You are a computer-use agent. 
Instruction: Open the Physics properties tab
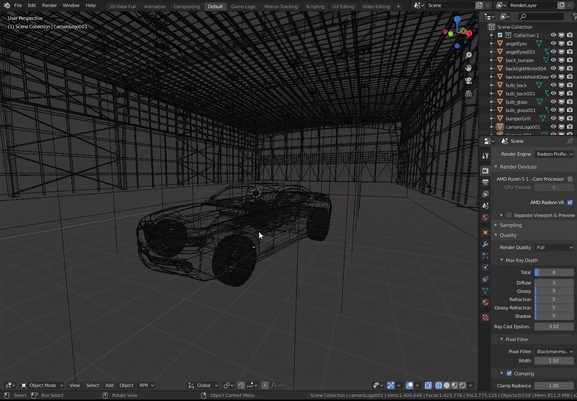click(485, 267)
